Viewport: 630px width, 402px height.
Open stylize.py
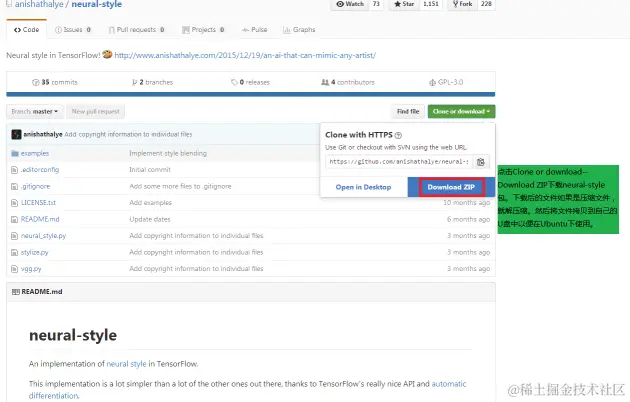(35, 252)
